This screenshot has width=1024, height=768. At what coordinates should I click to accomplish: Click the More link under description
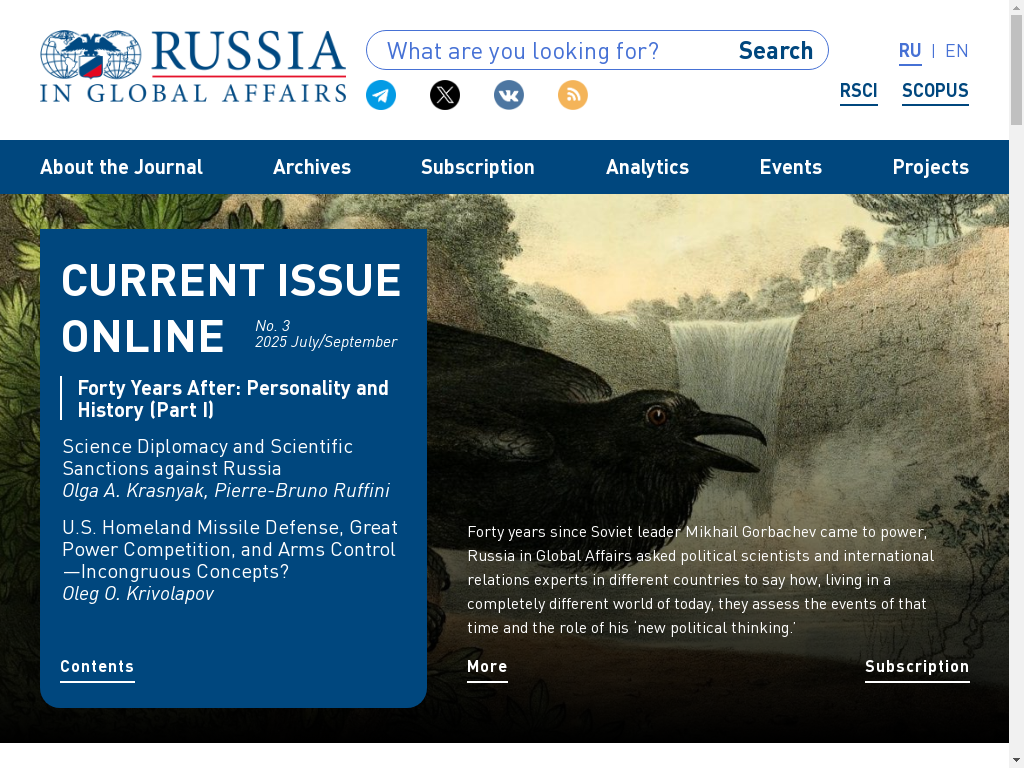tap(487, 667)
